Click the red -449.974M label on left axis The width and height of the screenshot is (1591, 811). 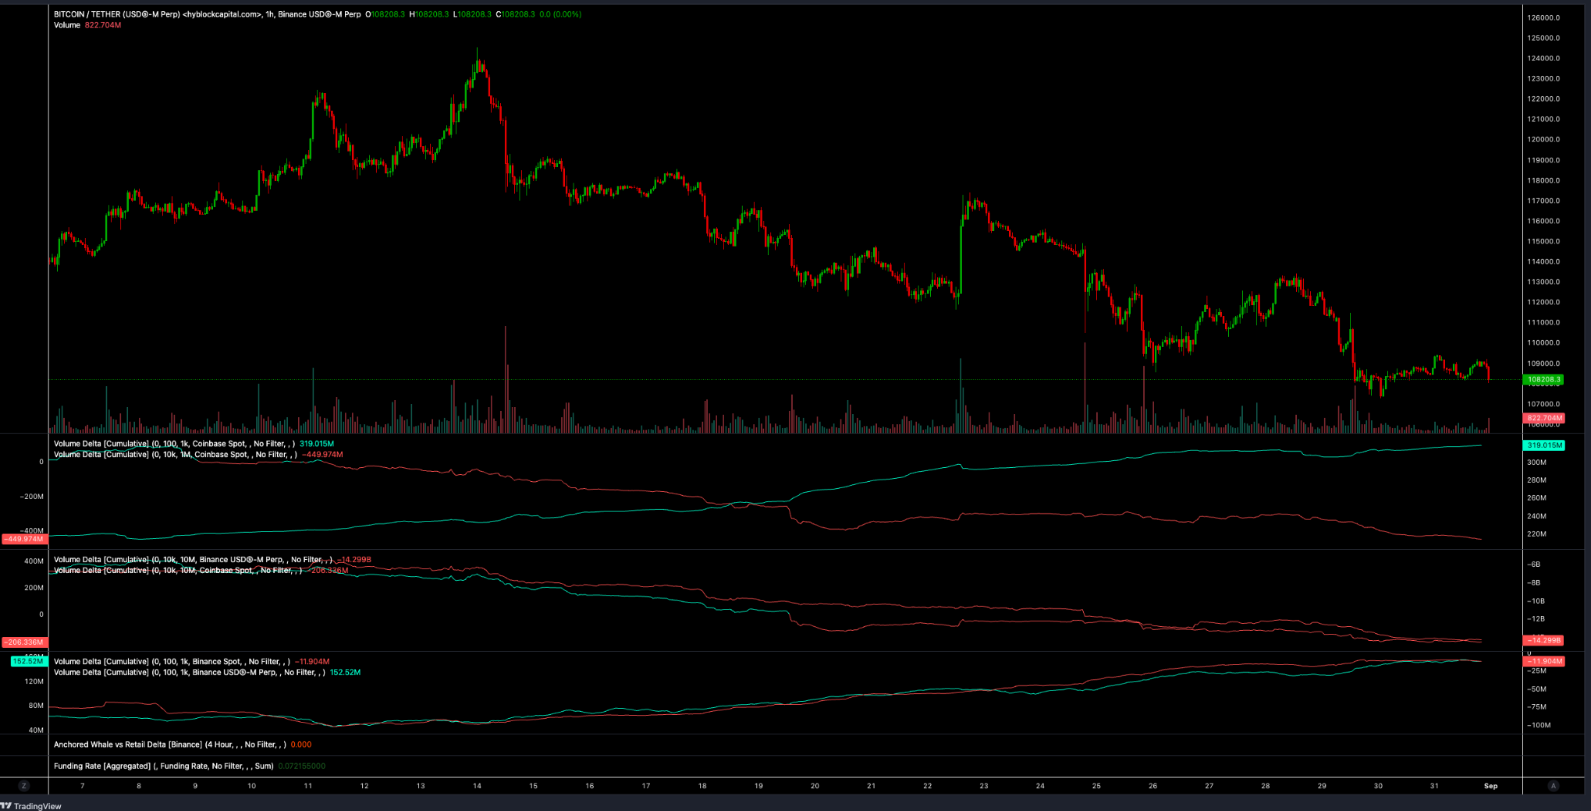click(x=23, y=539)
